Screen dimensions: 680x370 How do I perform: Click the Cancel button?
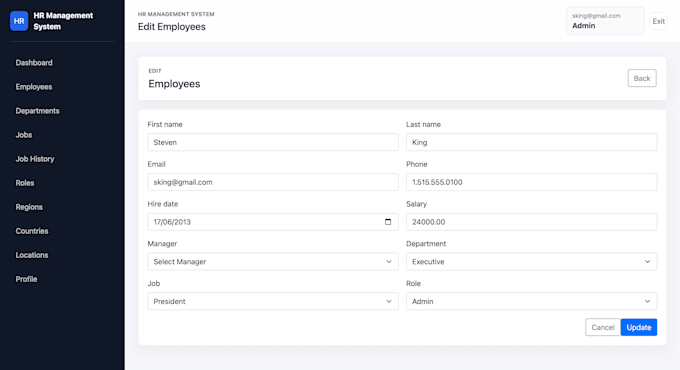(603, 327)
